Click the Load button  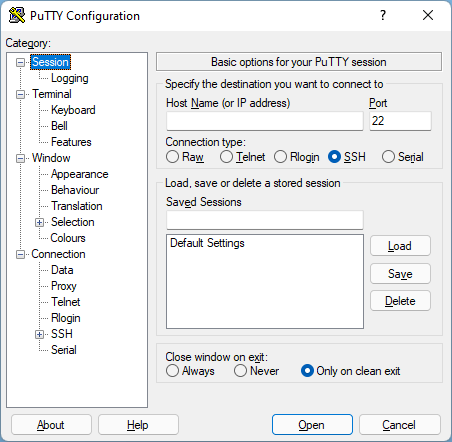[400, 246]
